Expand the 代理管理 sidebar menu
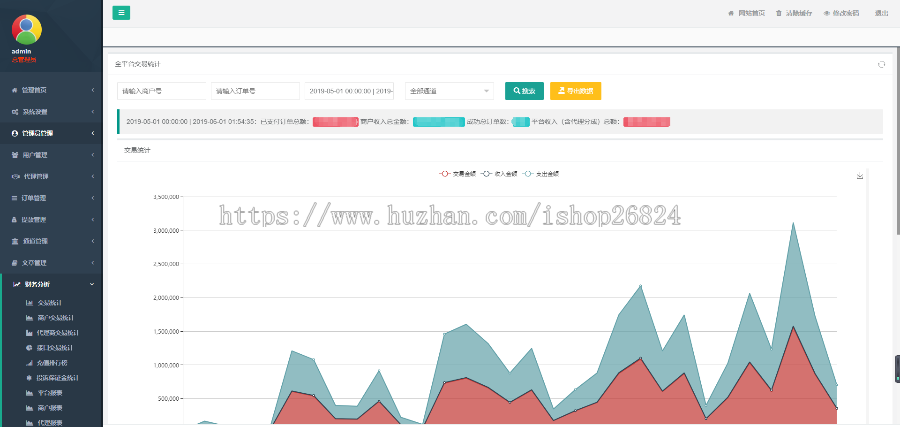The image size is (900, 427). point(51,176)
